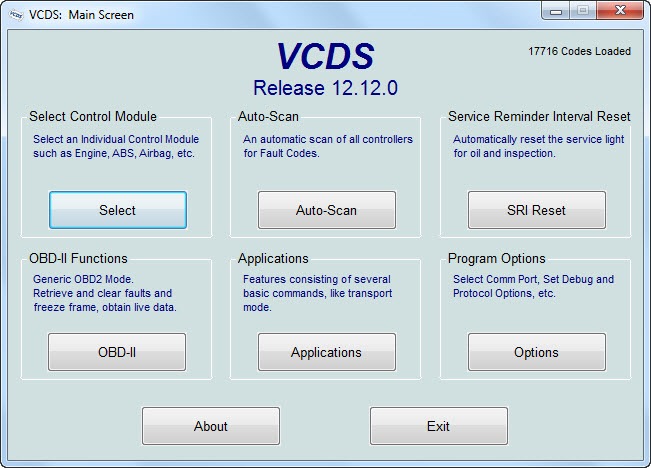Screen dimensions: 651x468
Task: Click 'Select an Individual Control Module' text
Action: pyautogui.click(x=116, y=139)
